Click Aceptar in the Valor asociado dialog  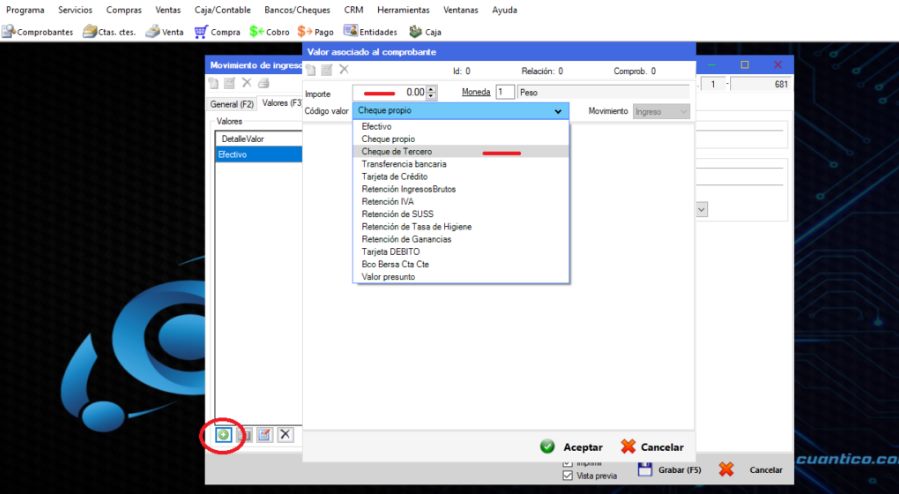tap(572, 447)
